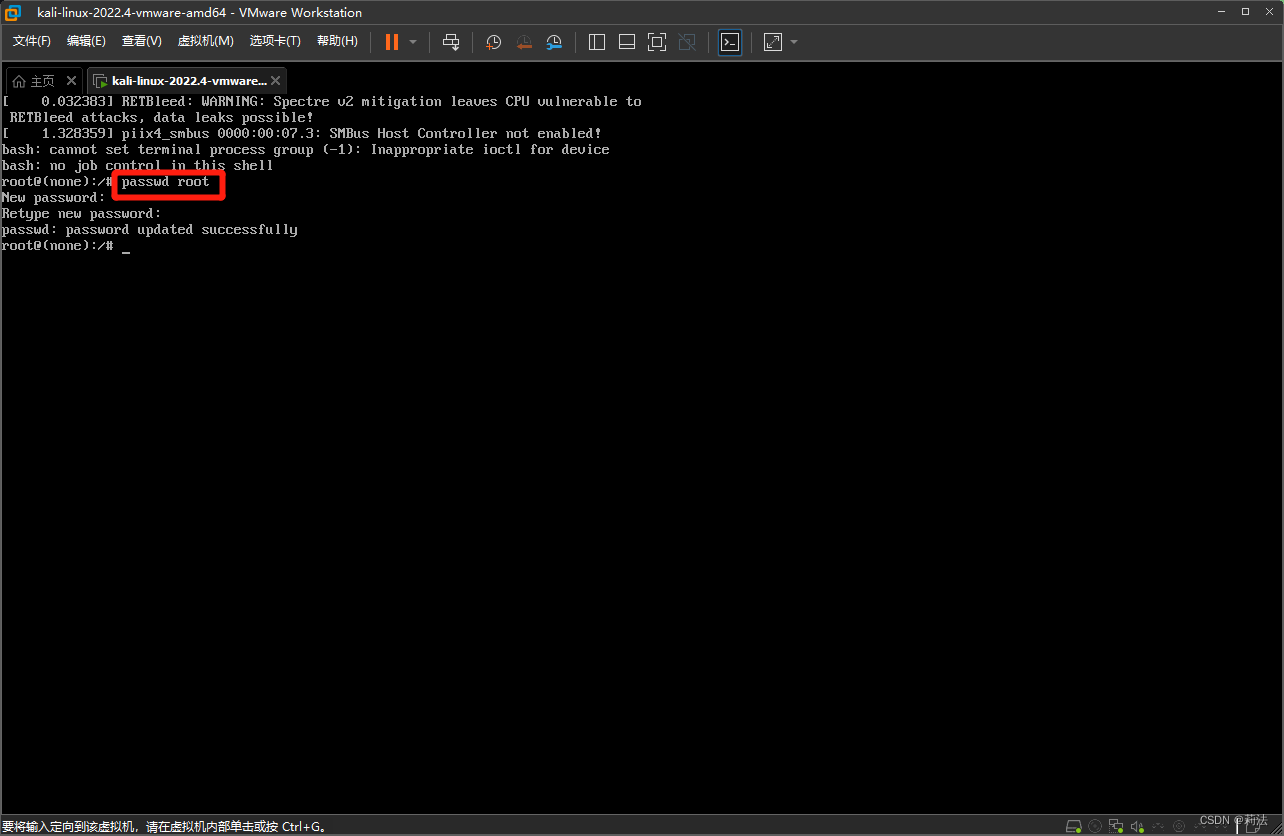Open the 虚拟机(M) menu
Screen dimensions: 1284x836
(205, 41)
